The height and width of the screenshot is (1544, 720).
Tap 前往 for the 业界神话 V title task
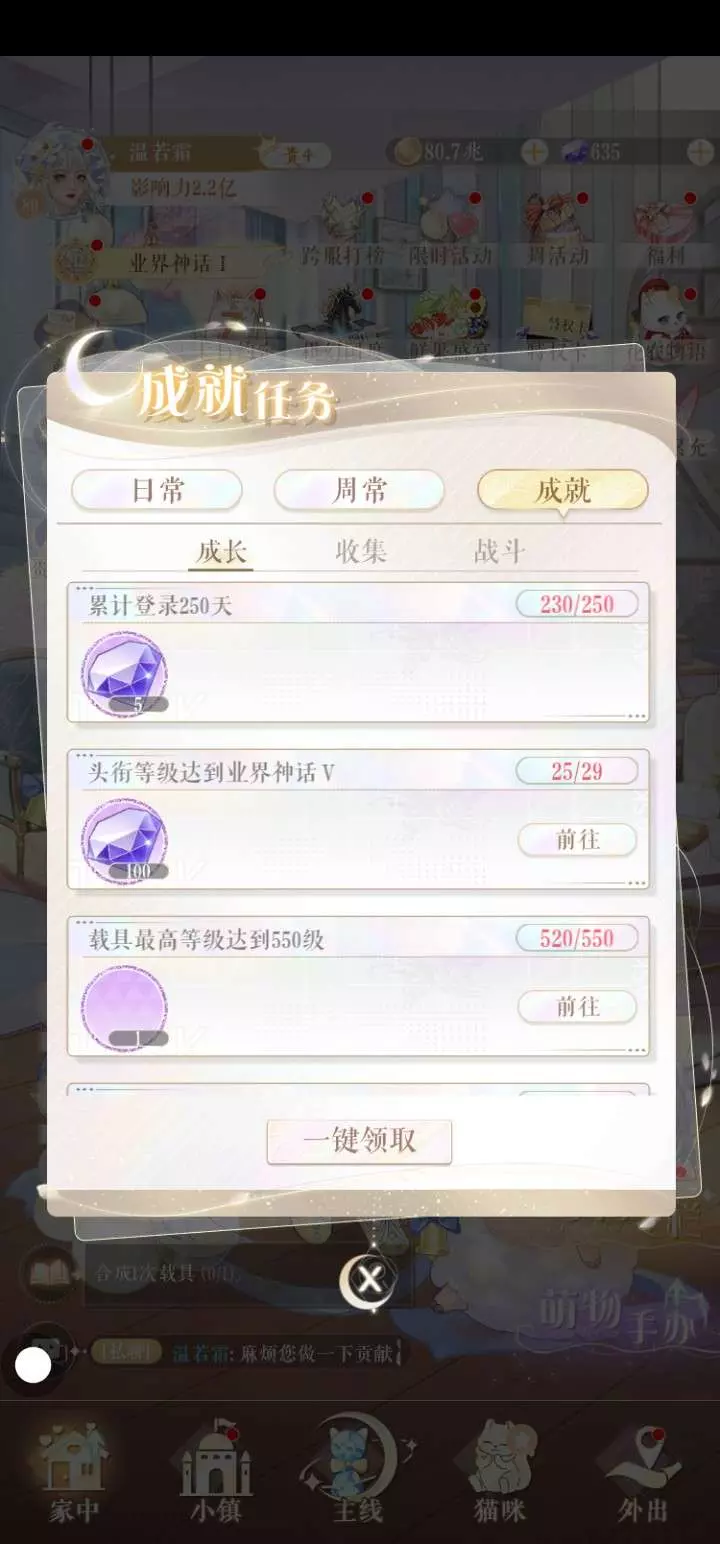[x=577, y=840]
